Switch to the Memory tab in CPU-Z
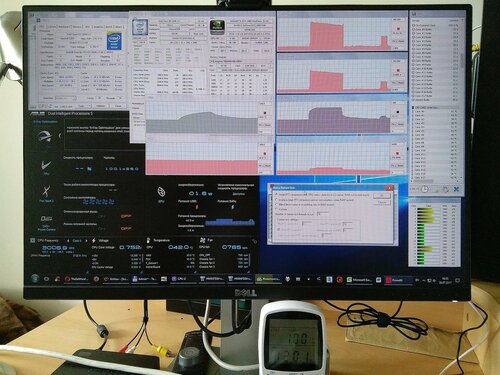 (x=77, y=27)
